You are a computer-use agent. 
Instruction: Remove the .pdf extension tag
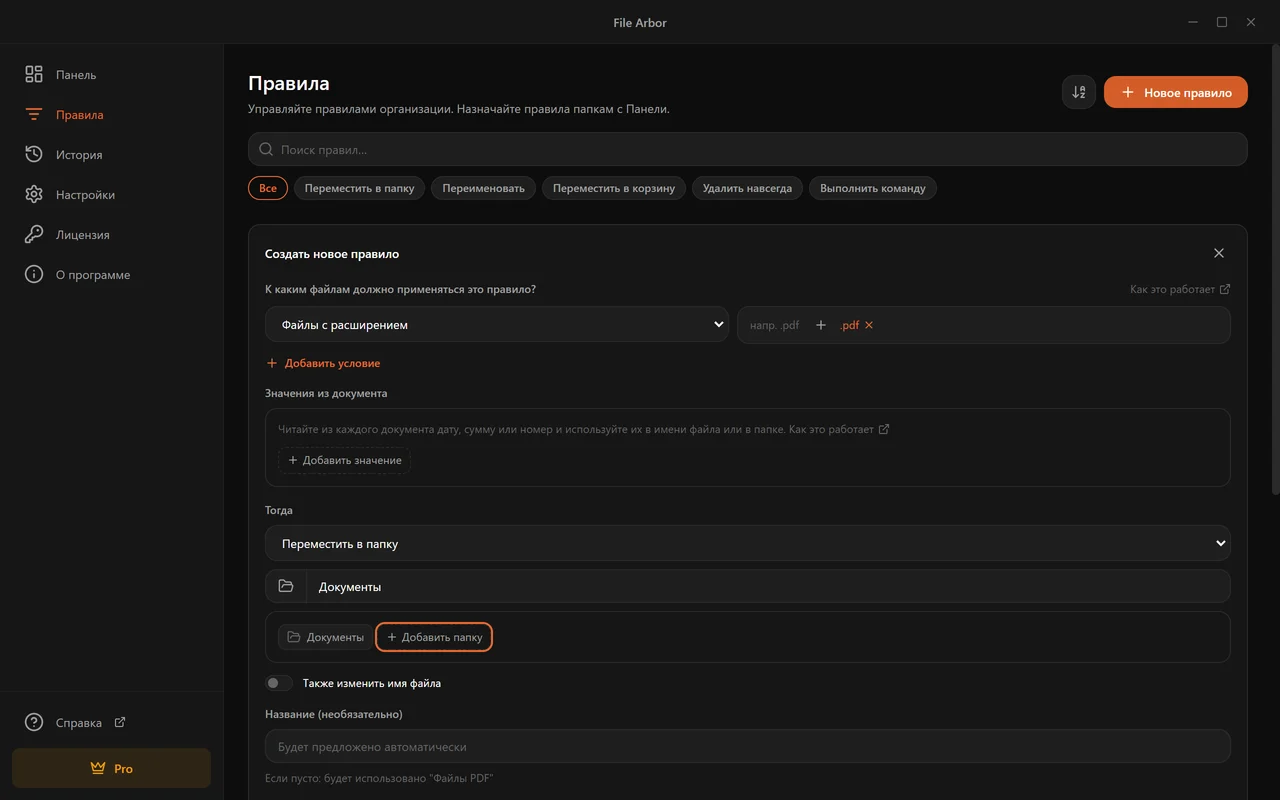pyautogui.click(x=869, y=325)
